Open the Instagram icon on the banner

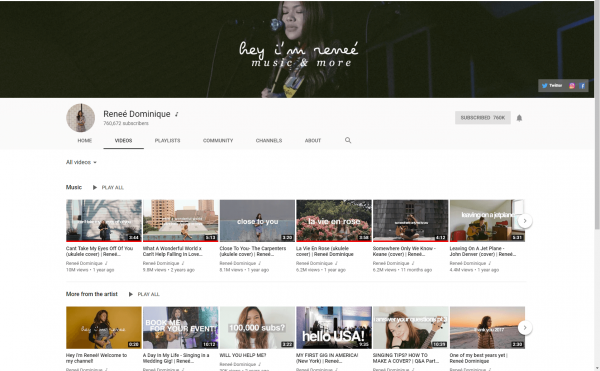572,86
